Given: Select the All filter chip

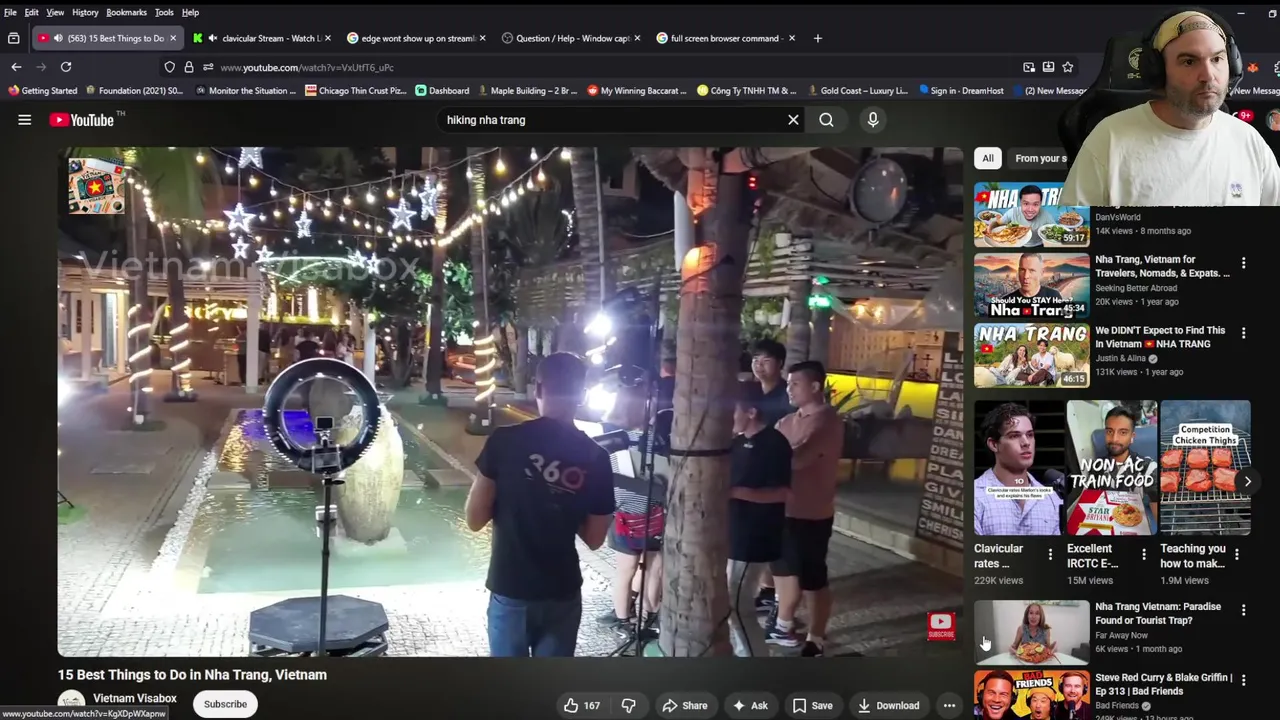Looking at the screenshot, I should [x=988, y=158].
